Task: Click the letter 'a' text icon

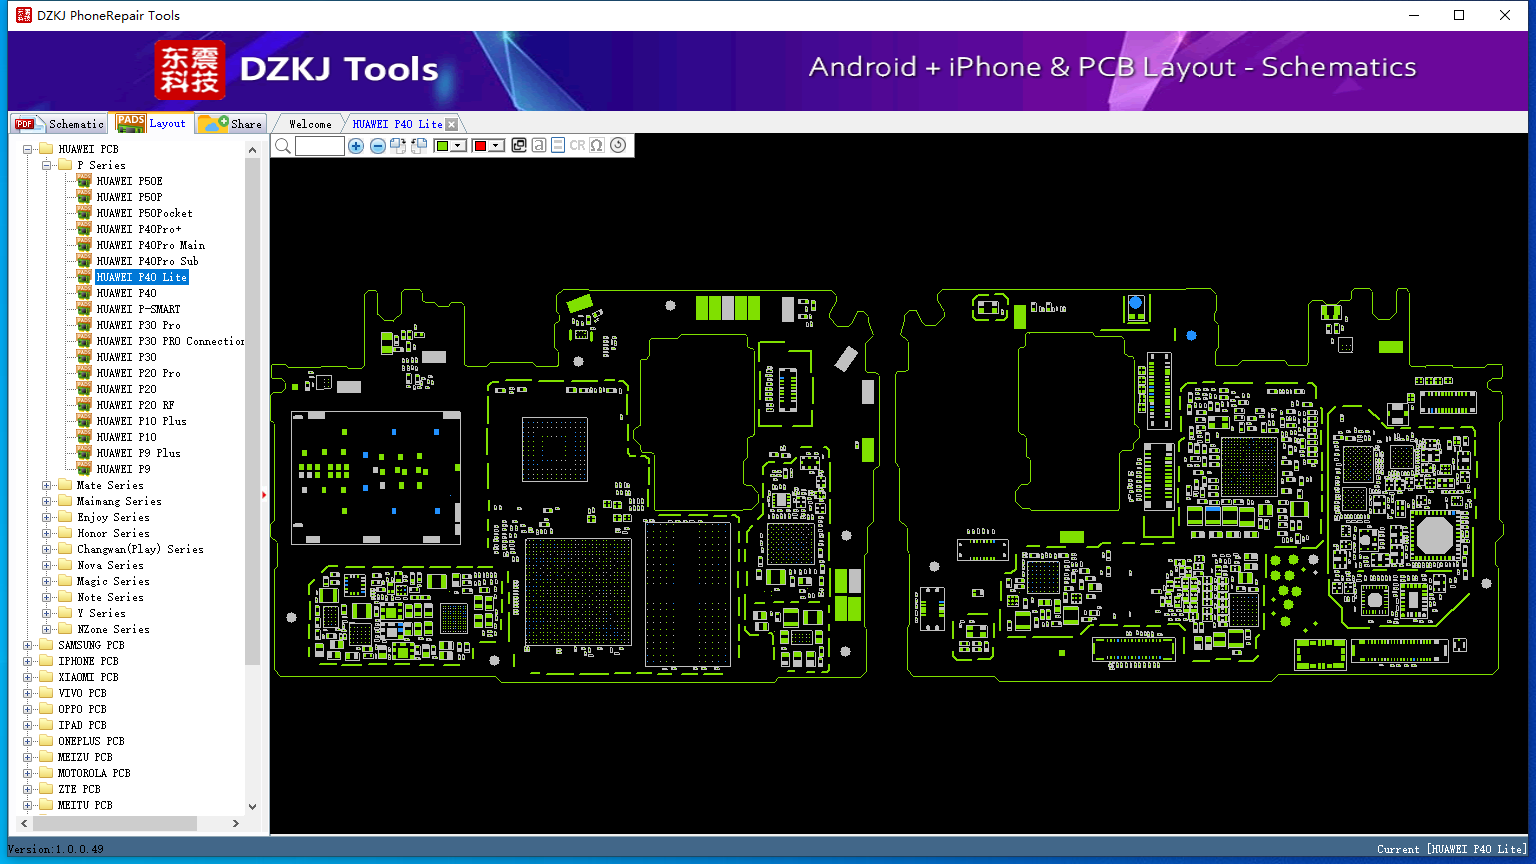Action: click(x=539, y=146)
